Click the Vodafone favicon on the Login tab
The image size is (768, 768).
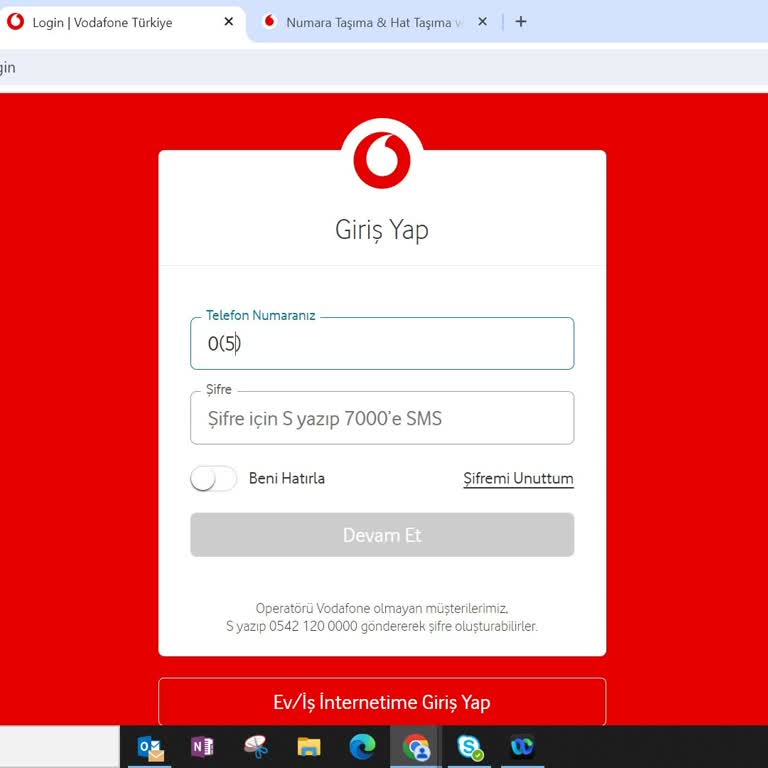coord(16,22)
